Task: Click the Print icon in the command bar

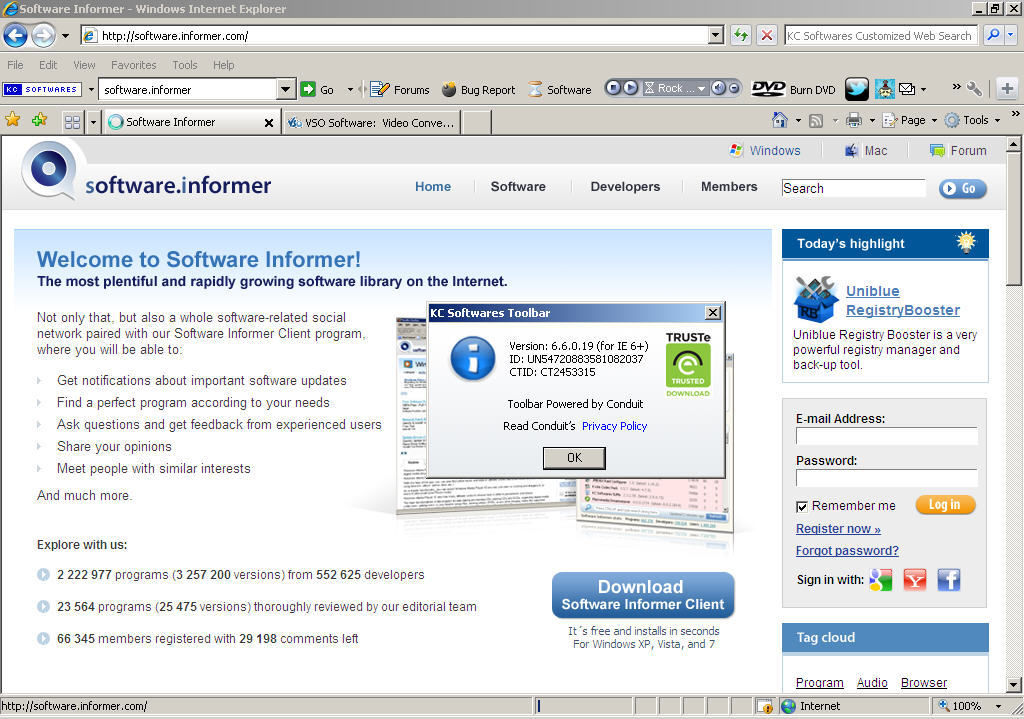Action: (852, 120)
